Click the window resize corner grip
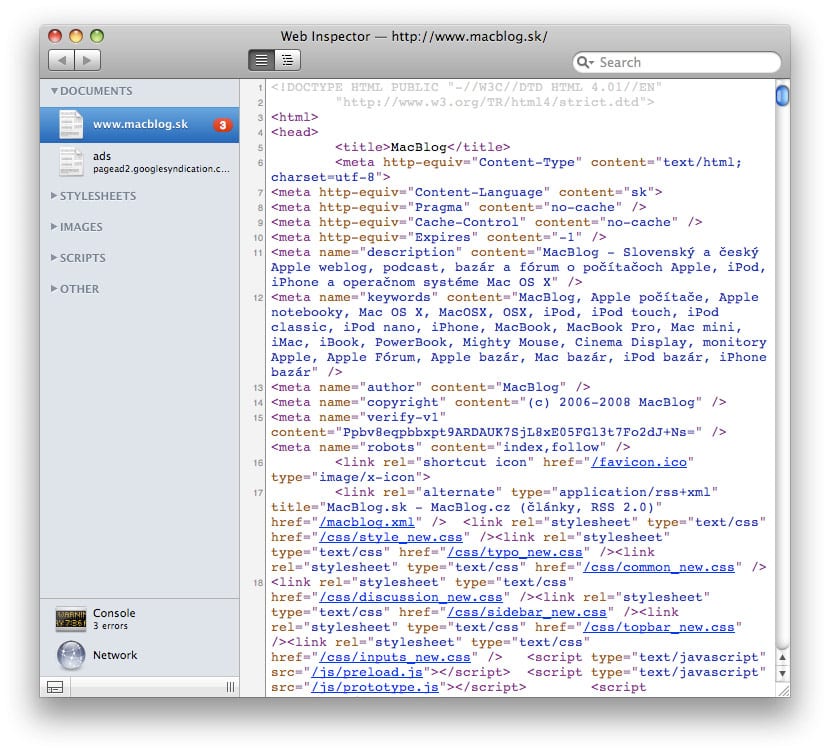The width and height of the screenshot is (830, 752). tap(783, 690)
